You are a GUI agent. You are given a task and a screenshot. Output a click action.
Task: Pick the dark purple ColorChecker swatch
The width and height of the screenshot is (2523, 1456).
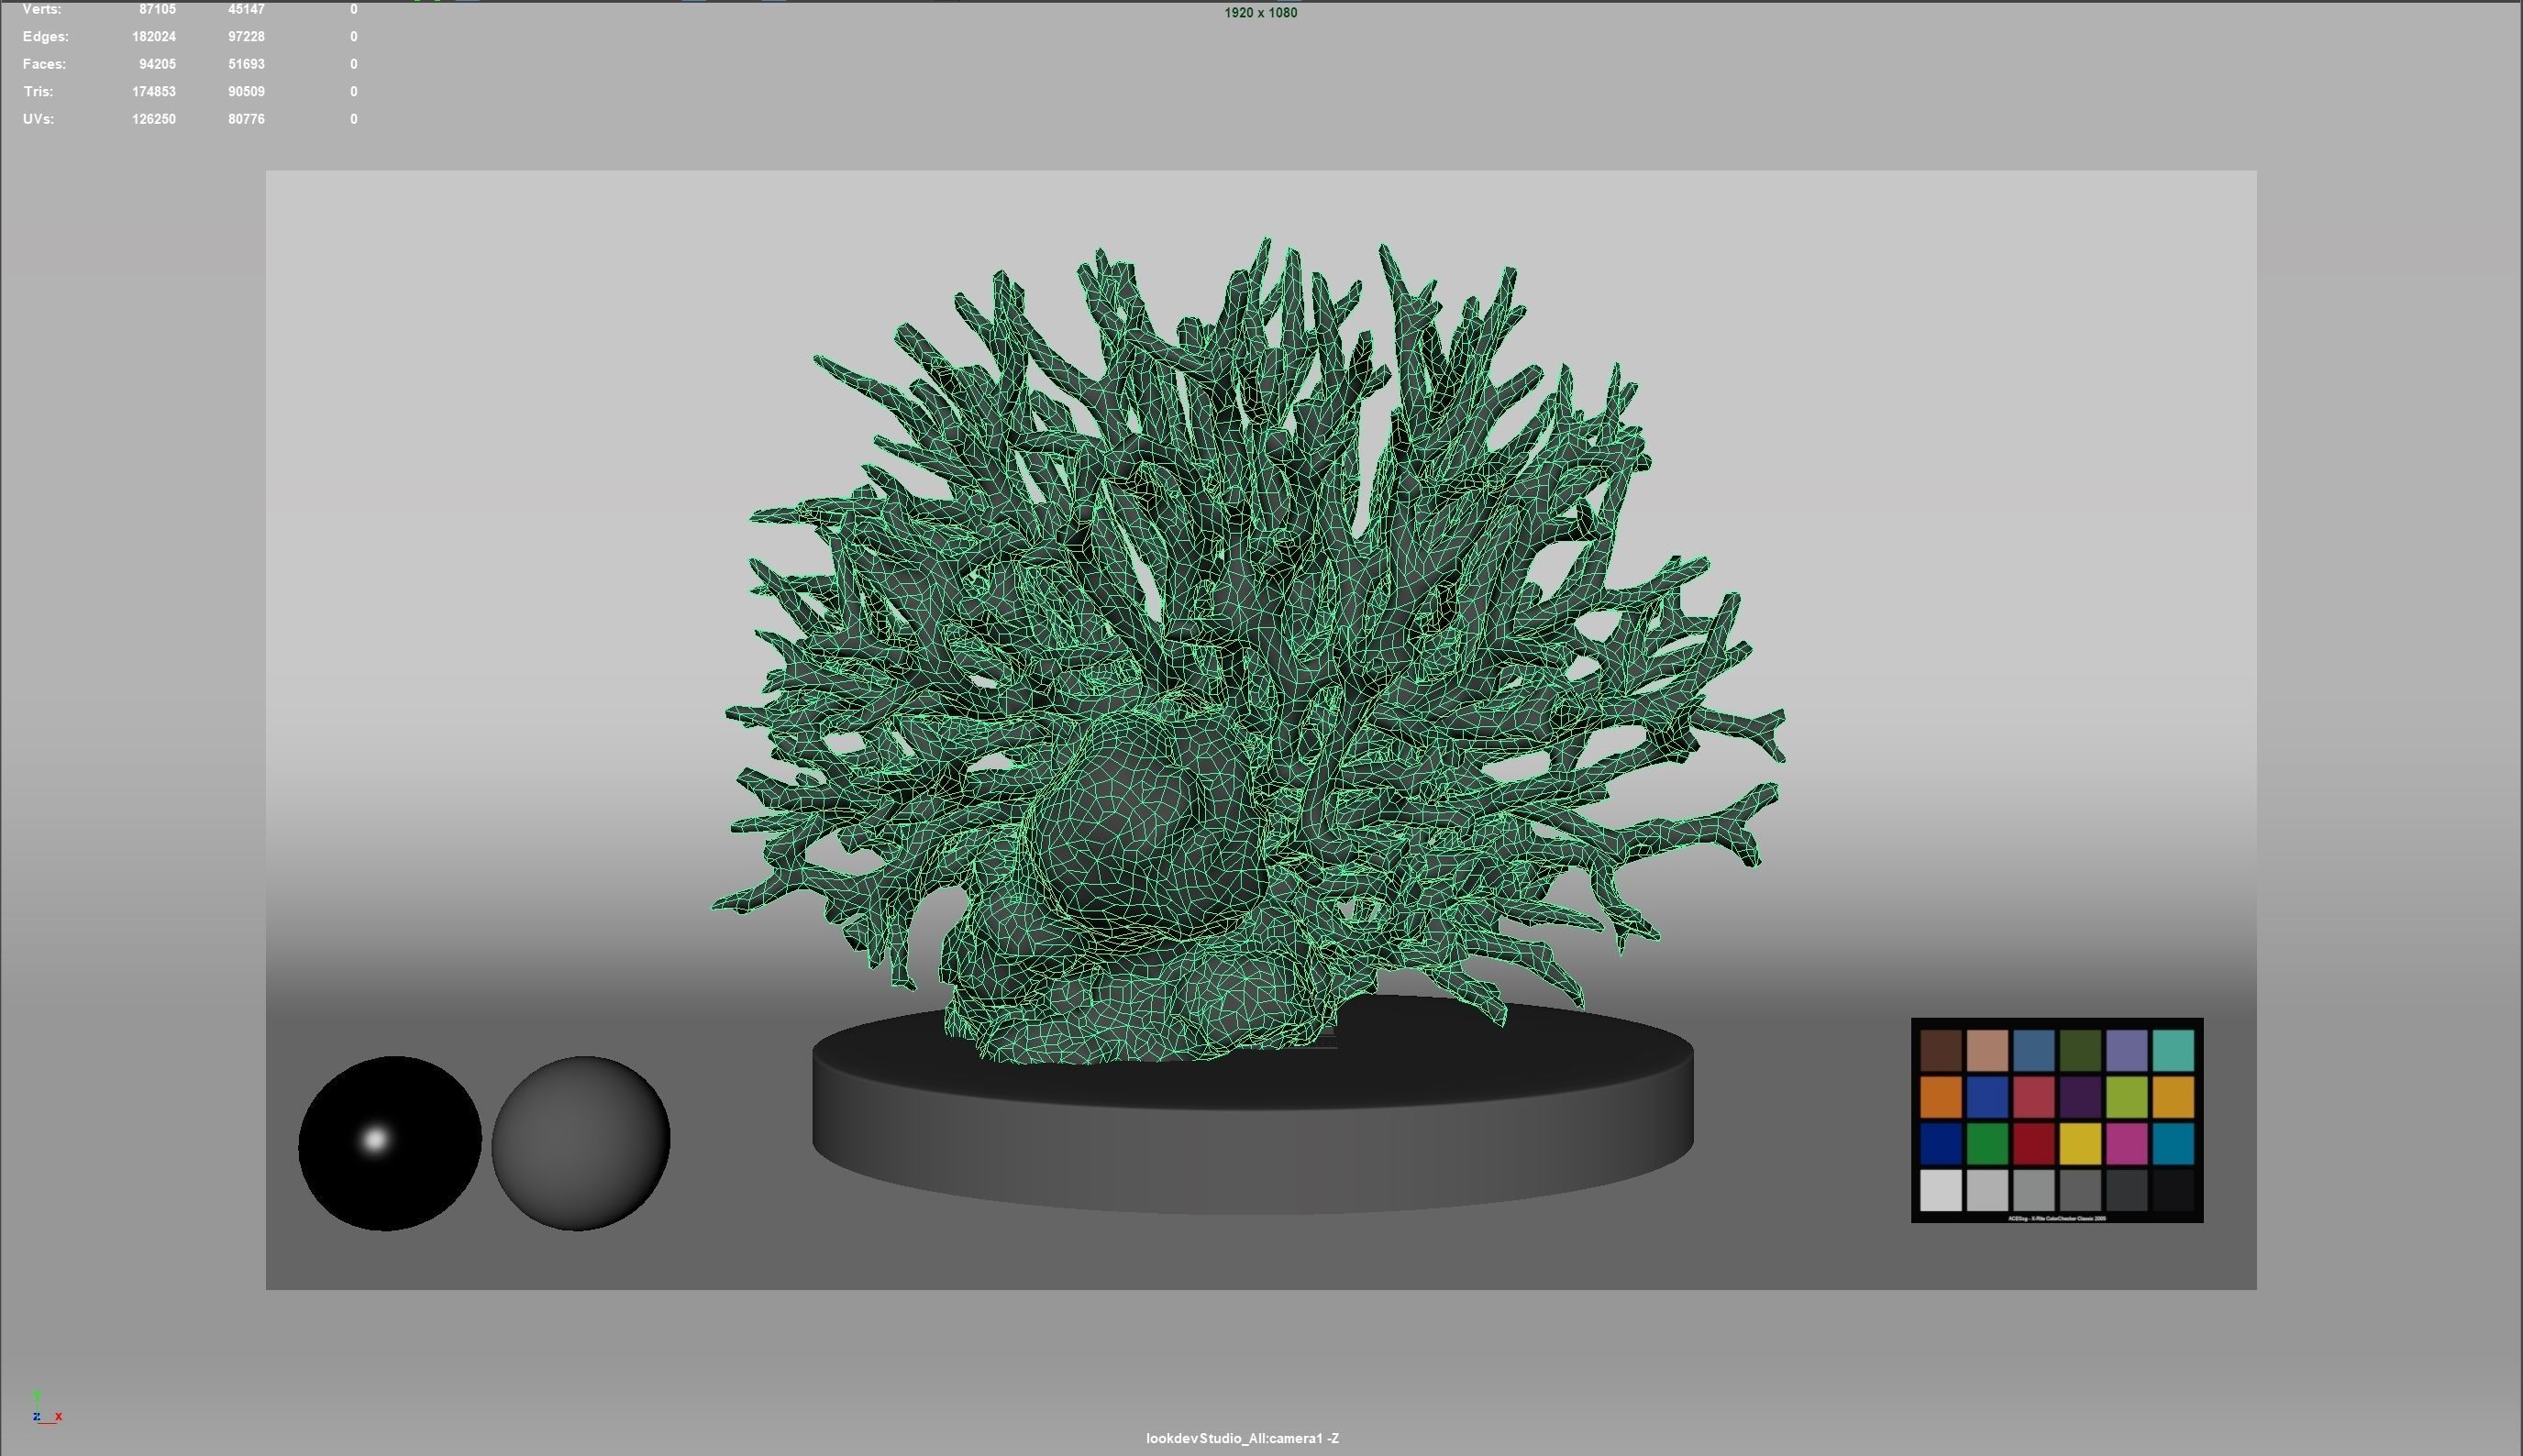(x=2080, y=1097)
